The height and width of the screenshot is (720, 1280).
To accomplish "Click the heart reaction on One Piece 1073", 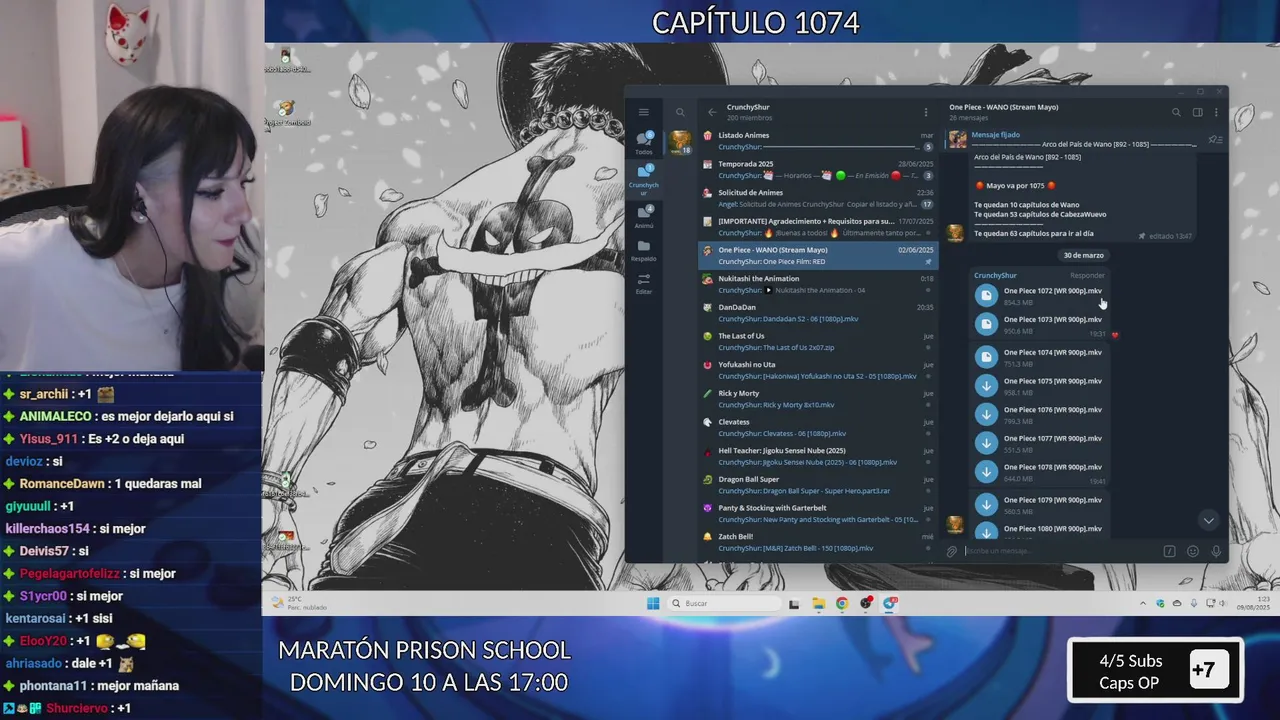I will [1114, 335].
